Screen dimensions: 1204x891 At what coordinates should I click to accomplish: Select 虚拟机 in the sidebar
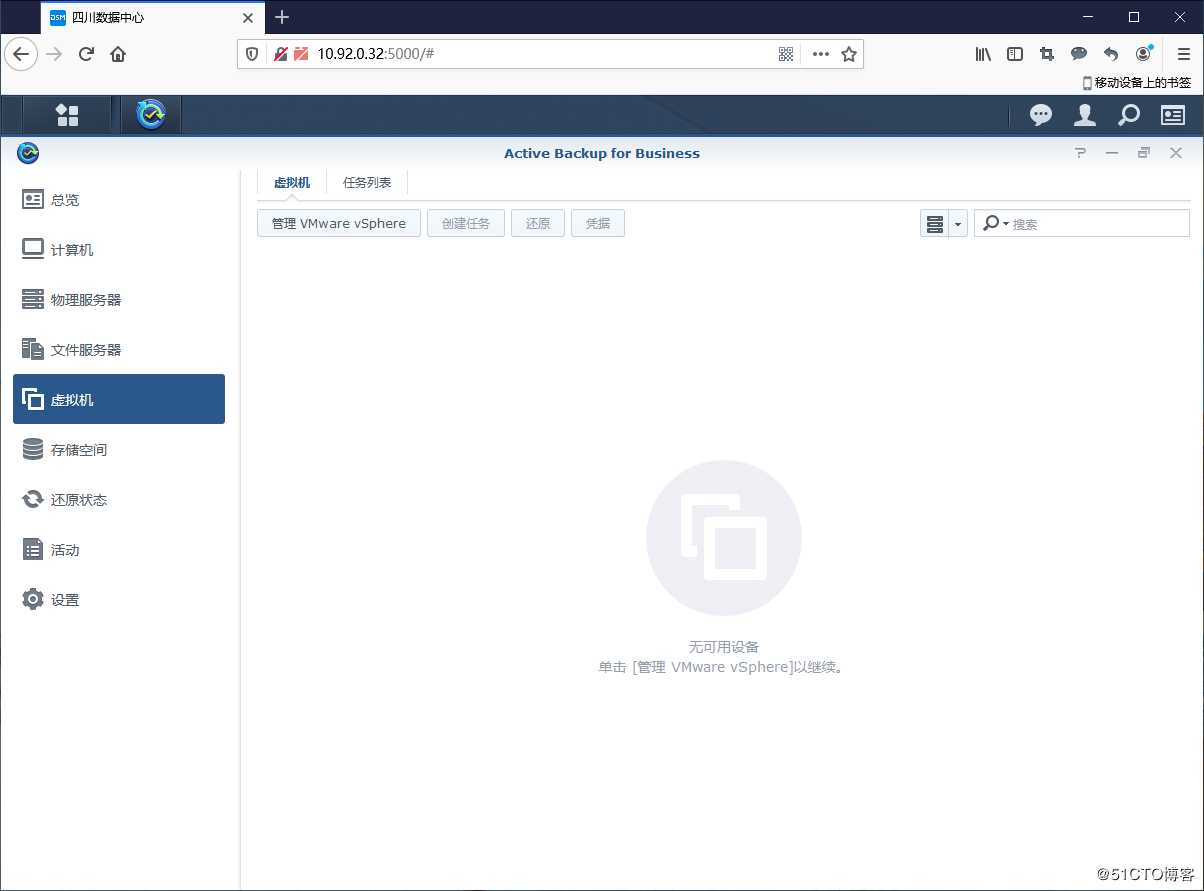119,399
